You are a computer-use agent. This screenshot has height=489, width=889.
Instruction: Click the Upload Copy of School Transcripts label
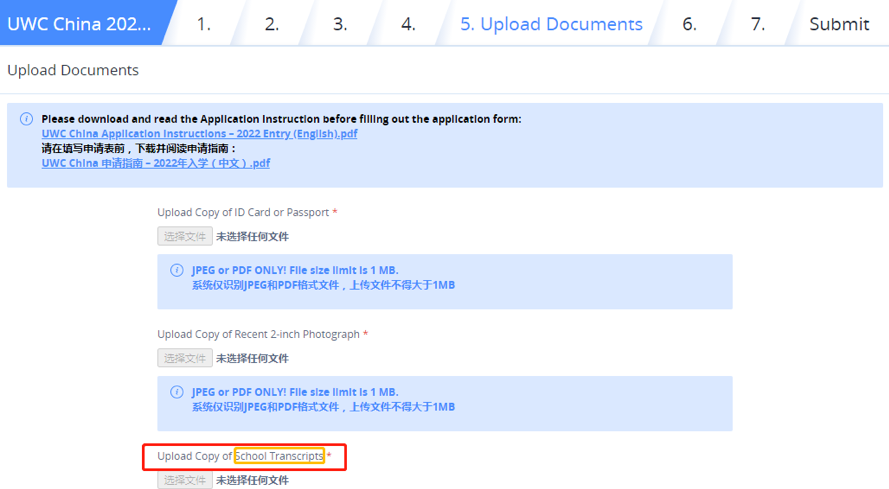tap(244, 456)
